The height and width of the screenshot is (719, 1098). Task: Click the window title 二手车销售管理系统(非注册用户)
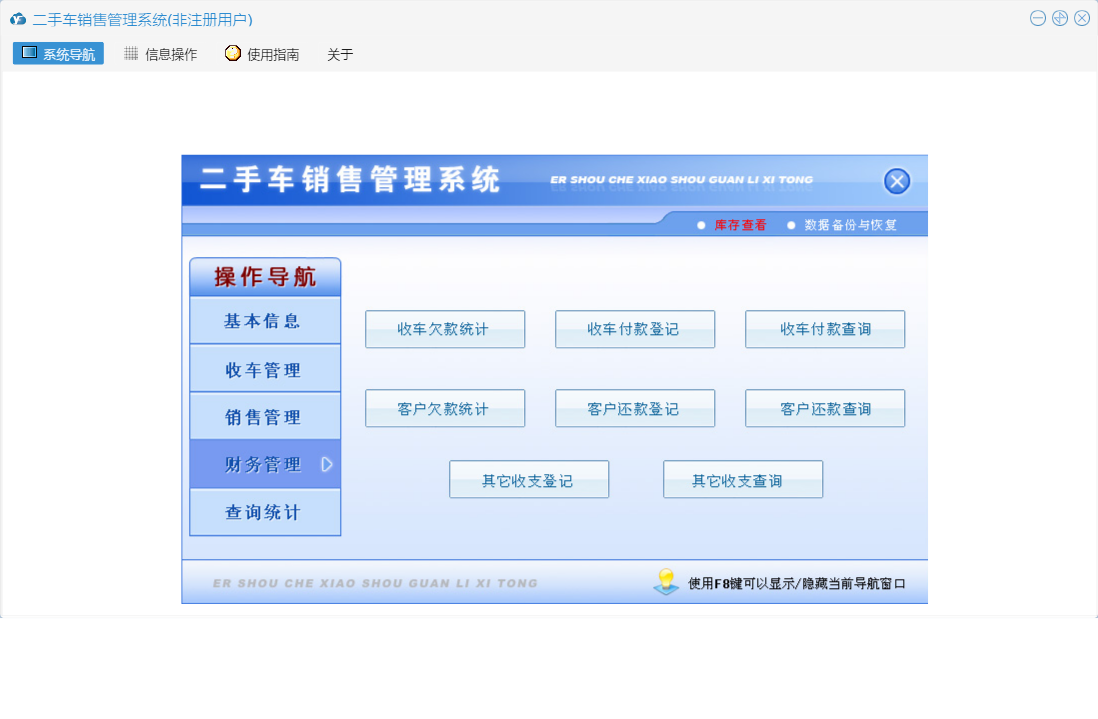pyautogui.click(x=143, y=20)
